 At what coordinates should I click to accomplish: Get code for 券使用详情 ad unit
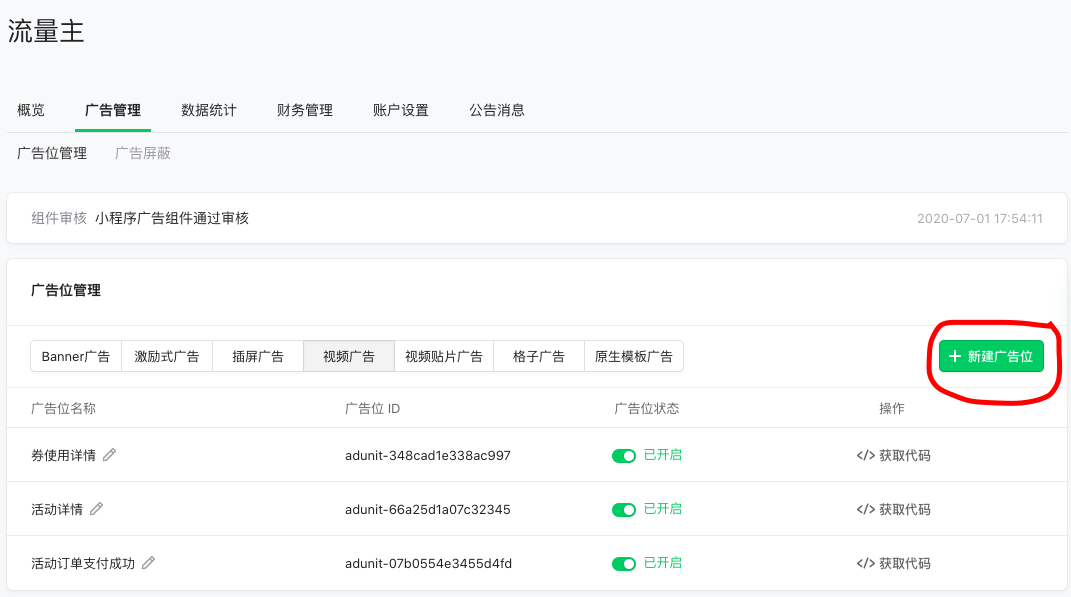click(x=893, y=456)
